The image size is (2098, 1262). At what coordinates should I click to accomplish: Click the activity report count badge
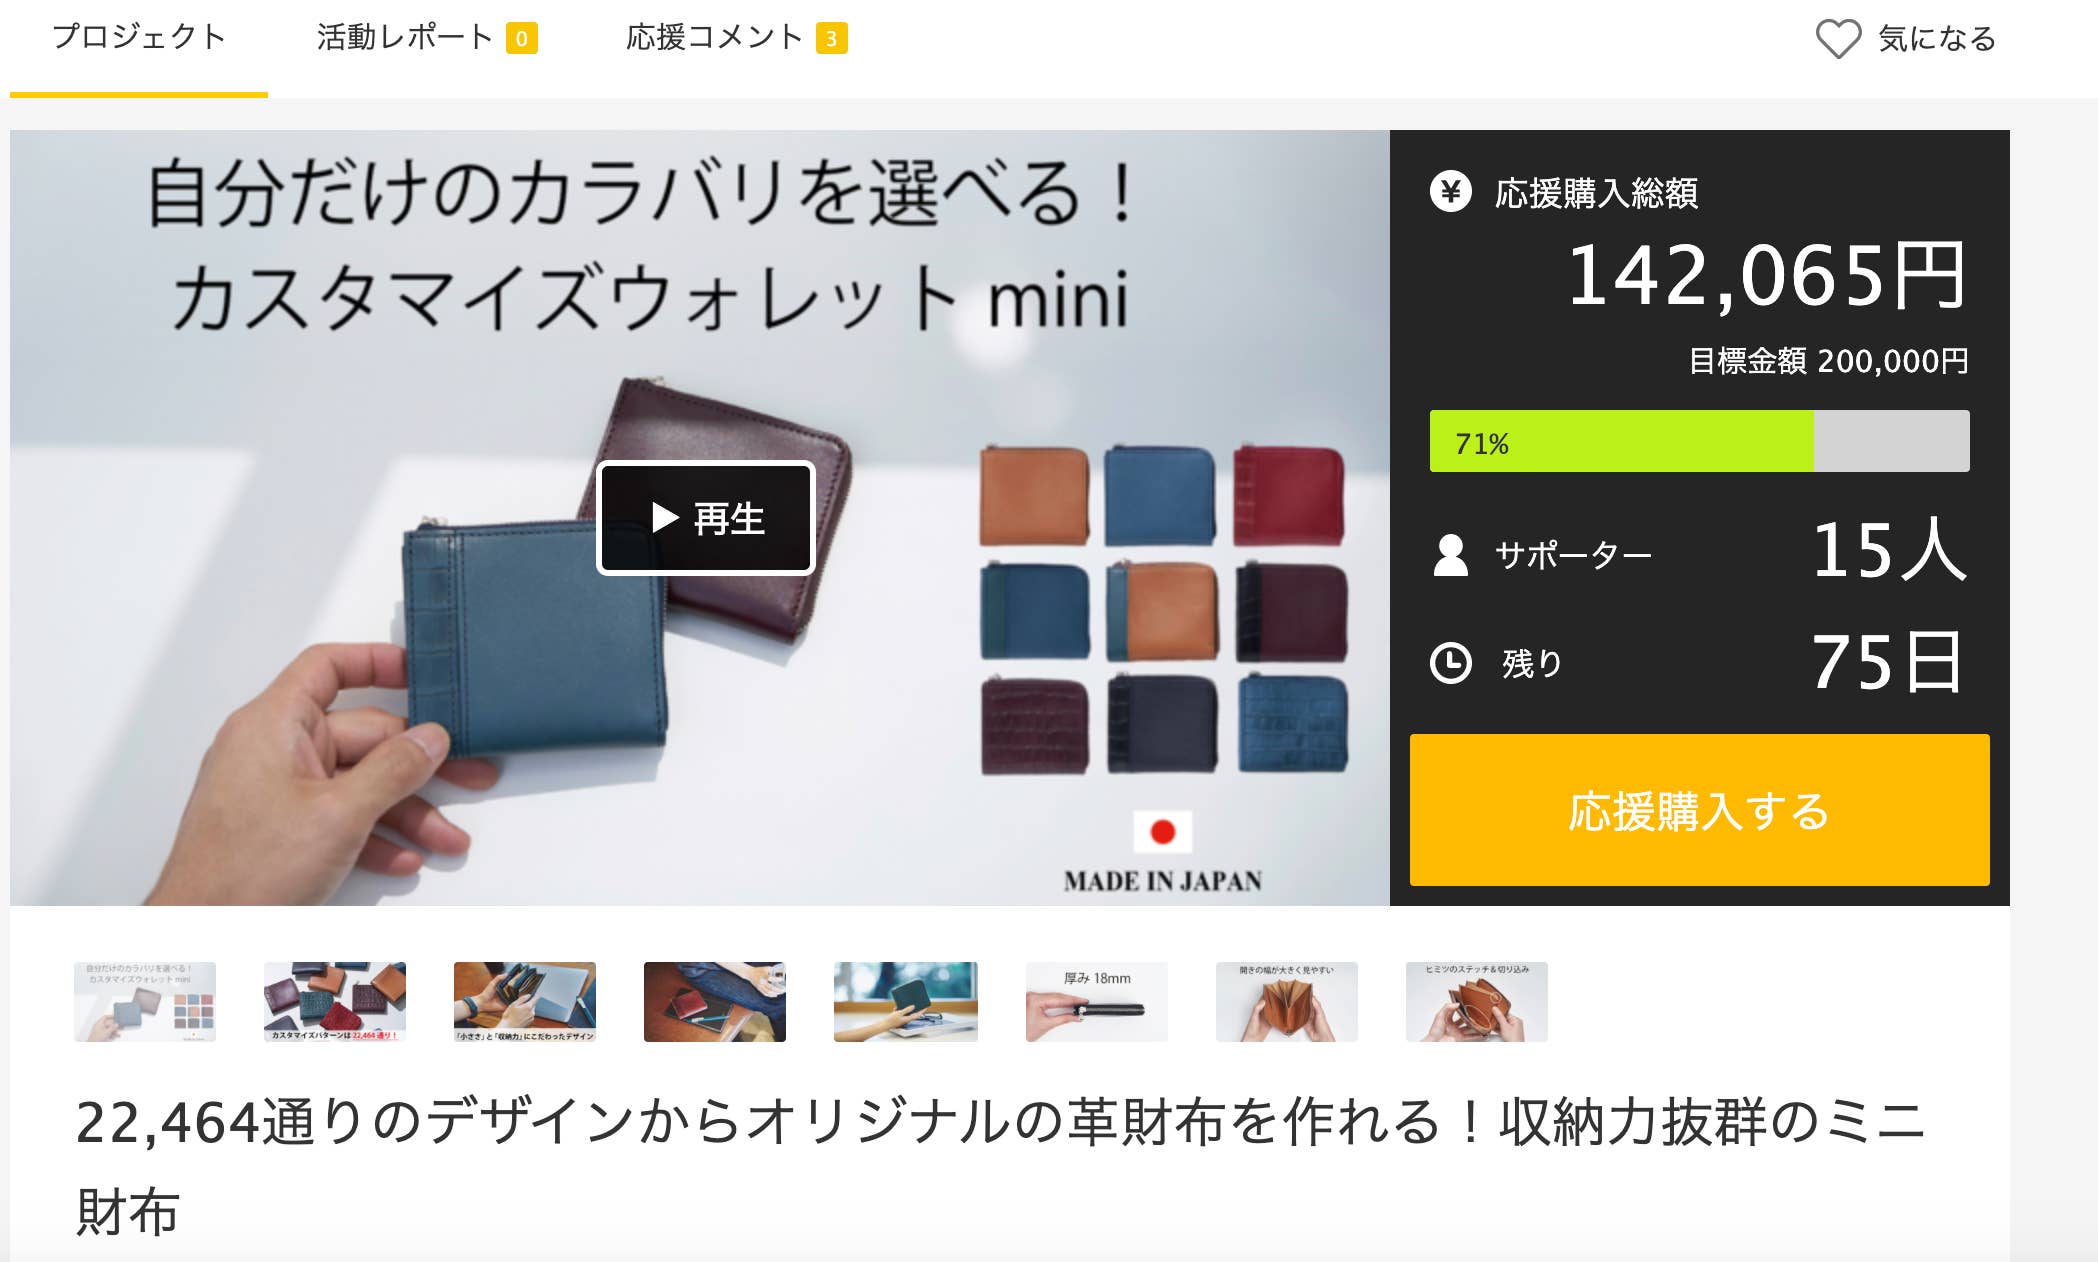[522, 39]
